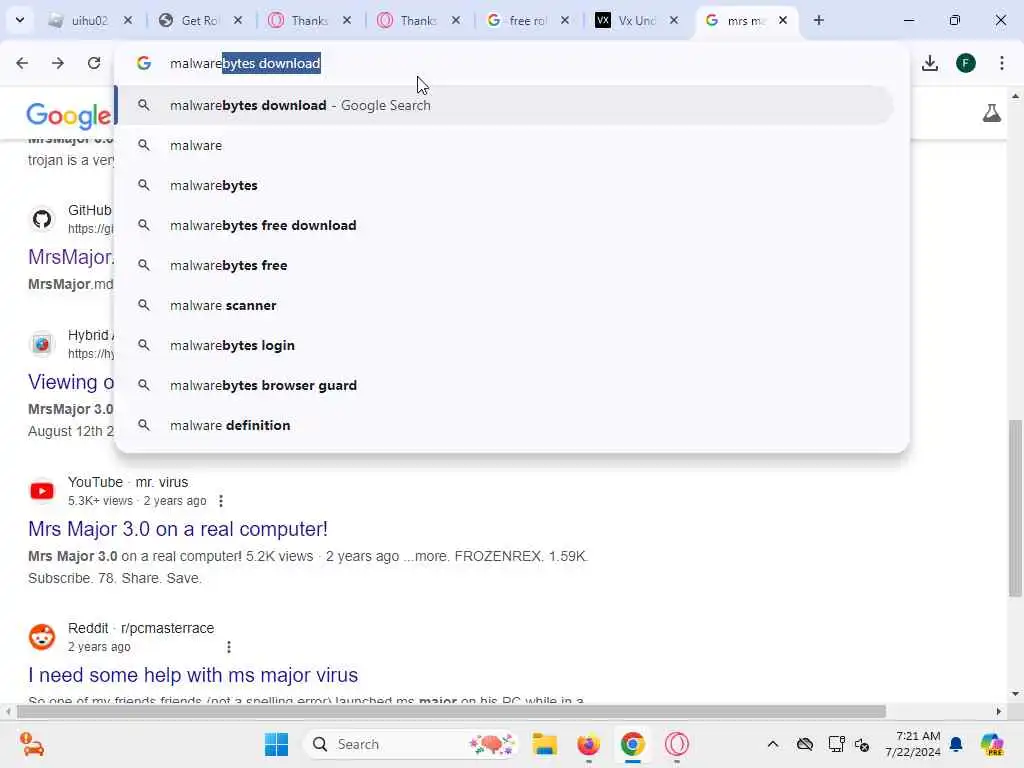Click in the address bar text field
This screenshot has width=1024, height=768.
click(511, 63)
